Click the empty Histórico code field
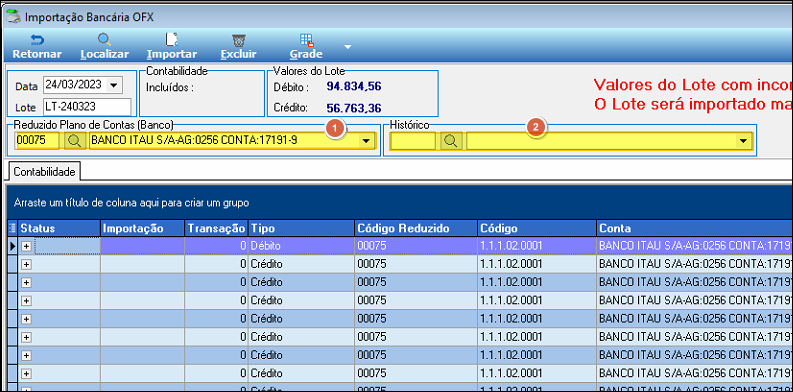 coord(414,141)
